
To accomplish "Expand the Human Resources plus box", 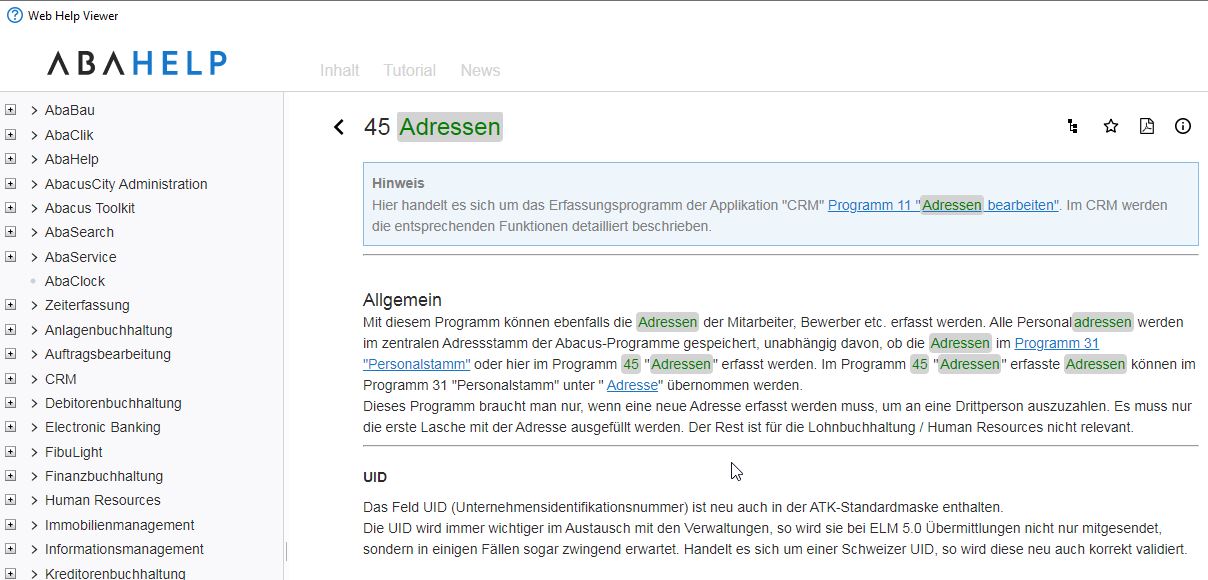I will [10, 500].
